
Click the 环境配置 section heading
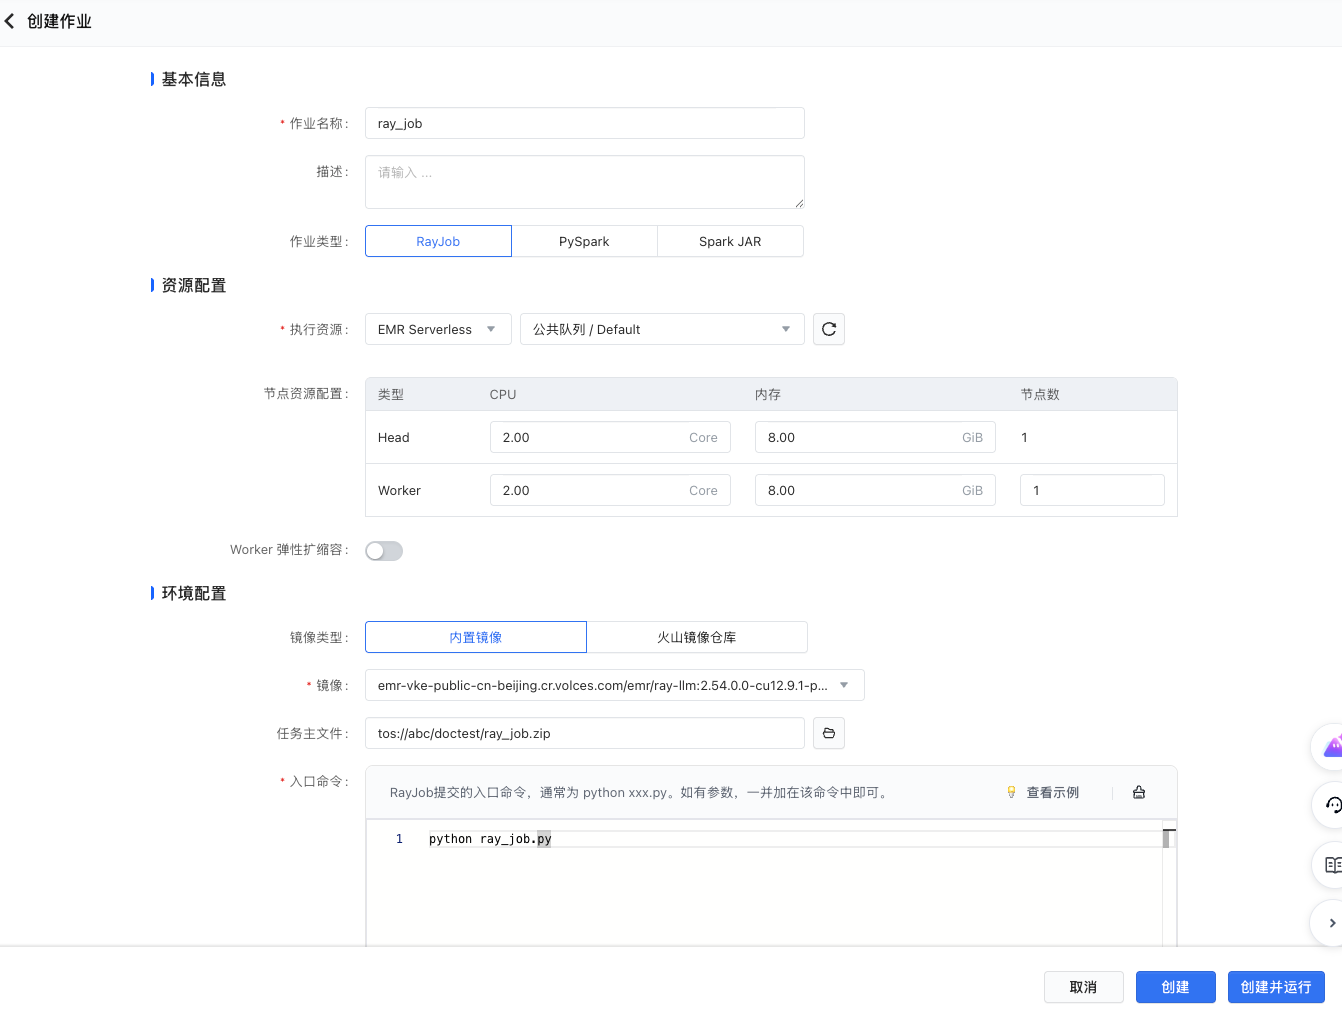[194, 593]
